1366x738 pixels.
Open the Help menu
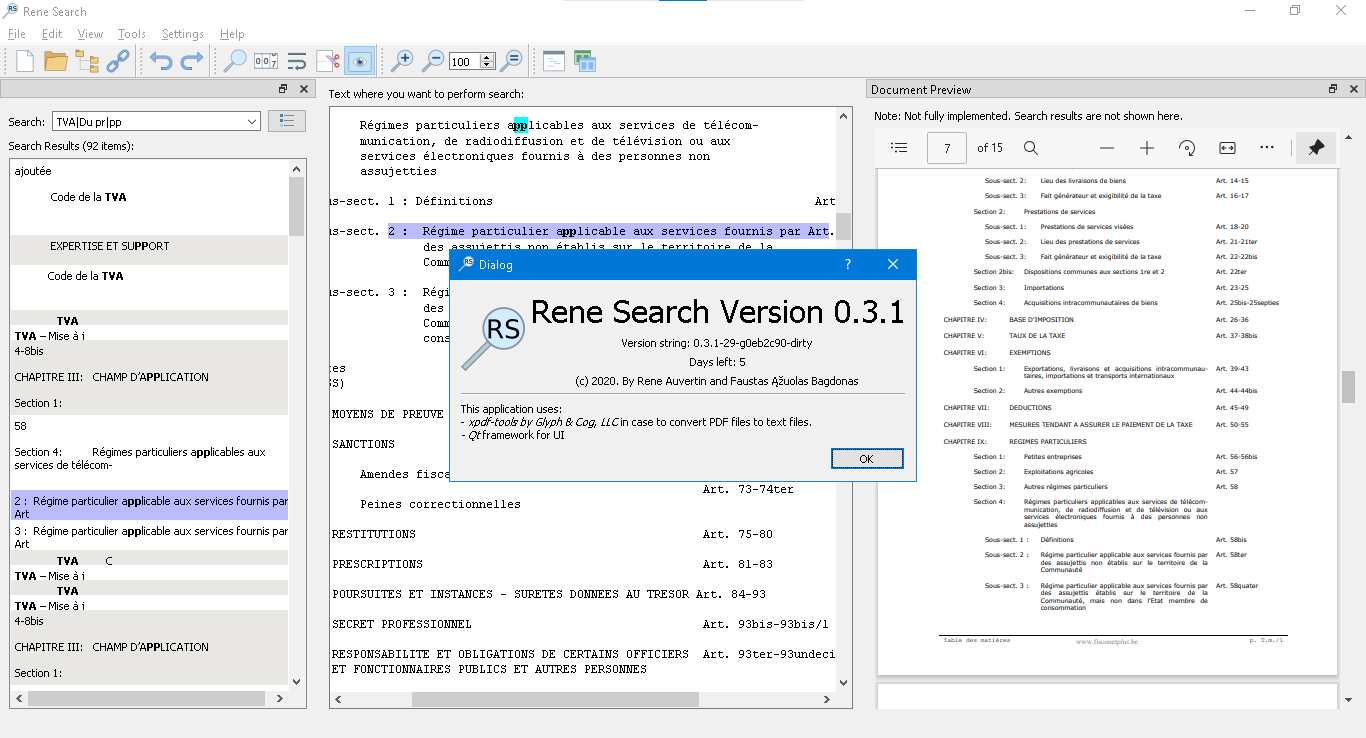232,34
